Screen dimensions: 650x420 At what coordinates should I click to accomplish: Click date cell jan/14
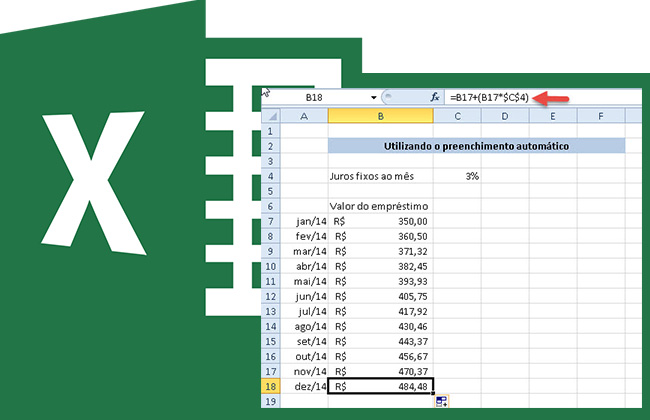coord(304,221)
